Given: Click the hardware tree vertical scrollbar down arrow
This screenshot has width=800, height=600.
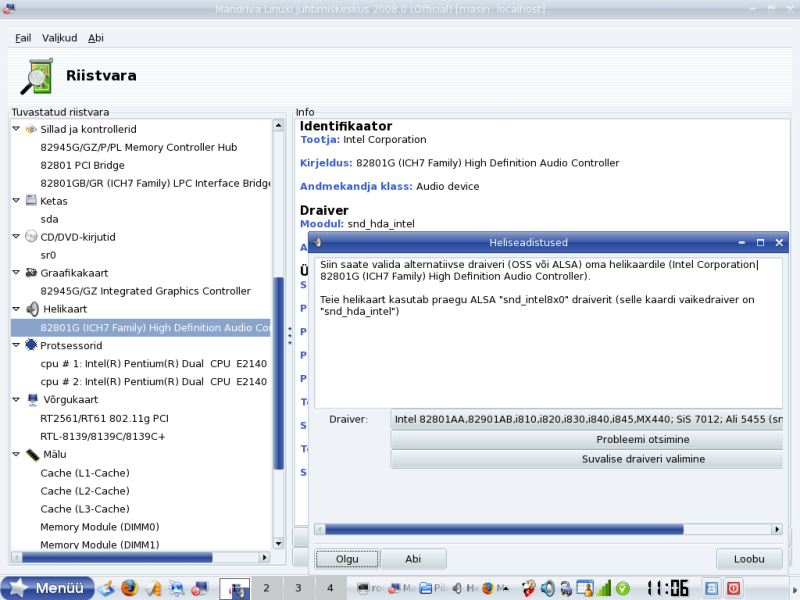Looking at the screenshot, I should tap(279, 544).
